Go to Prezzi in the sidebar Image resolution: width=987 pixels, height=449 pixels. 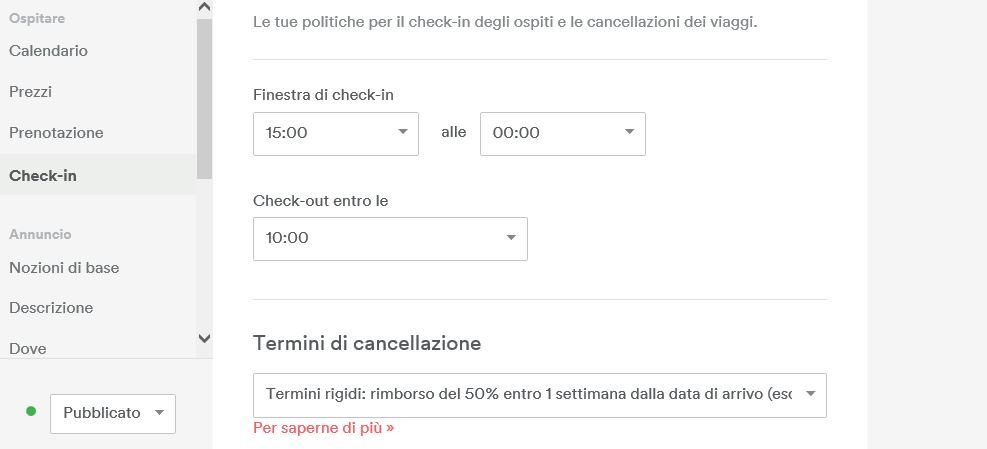pos(31,92)
